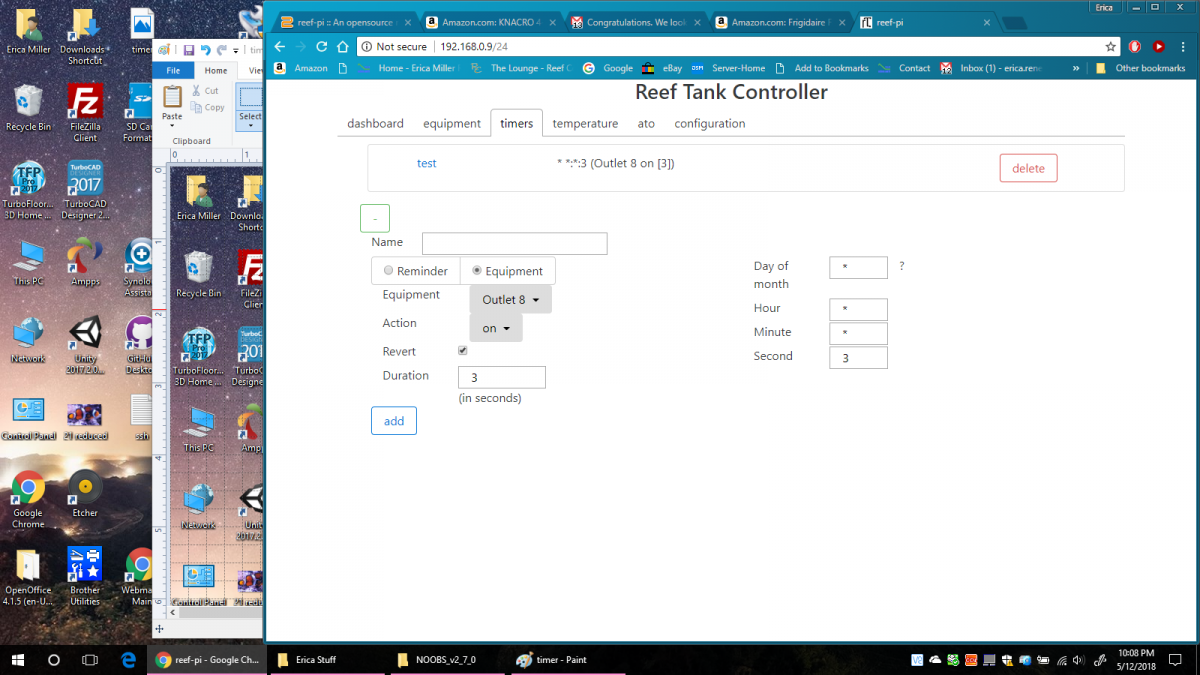Click the Not secure site info icon
The image size is (1200, 675).
point(366,46)
